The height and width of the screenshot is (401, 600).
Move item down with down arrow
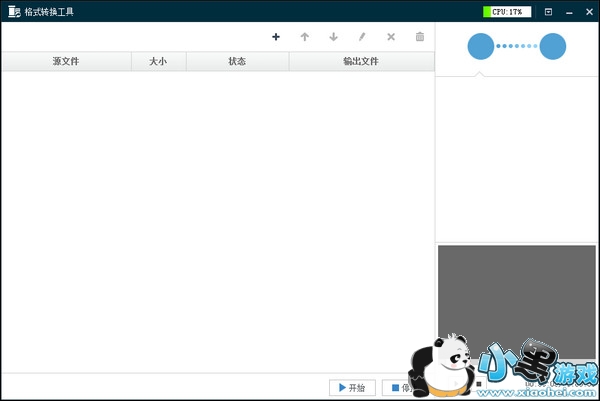click(x=333, y=37)
